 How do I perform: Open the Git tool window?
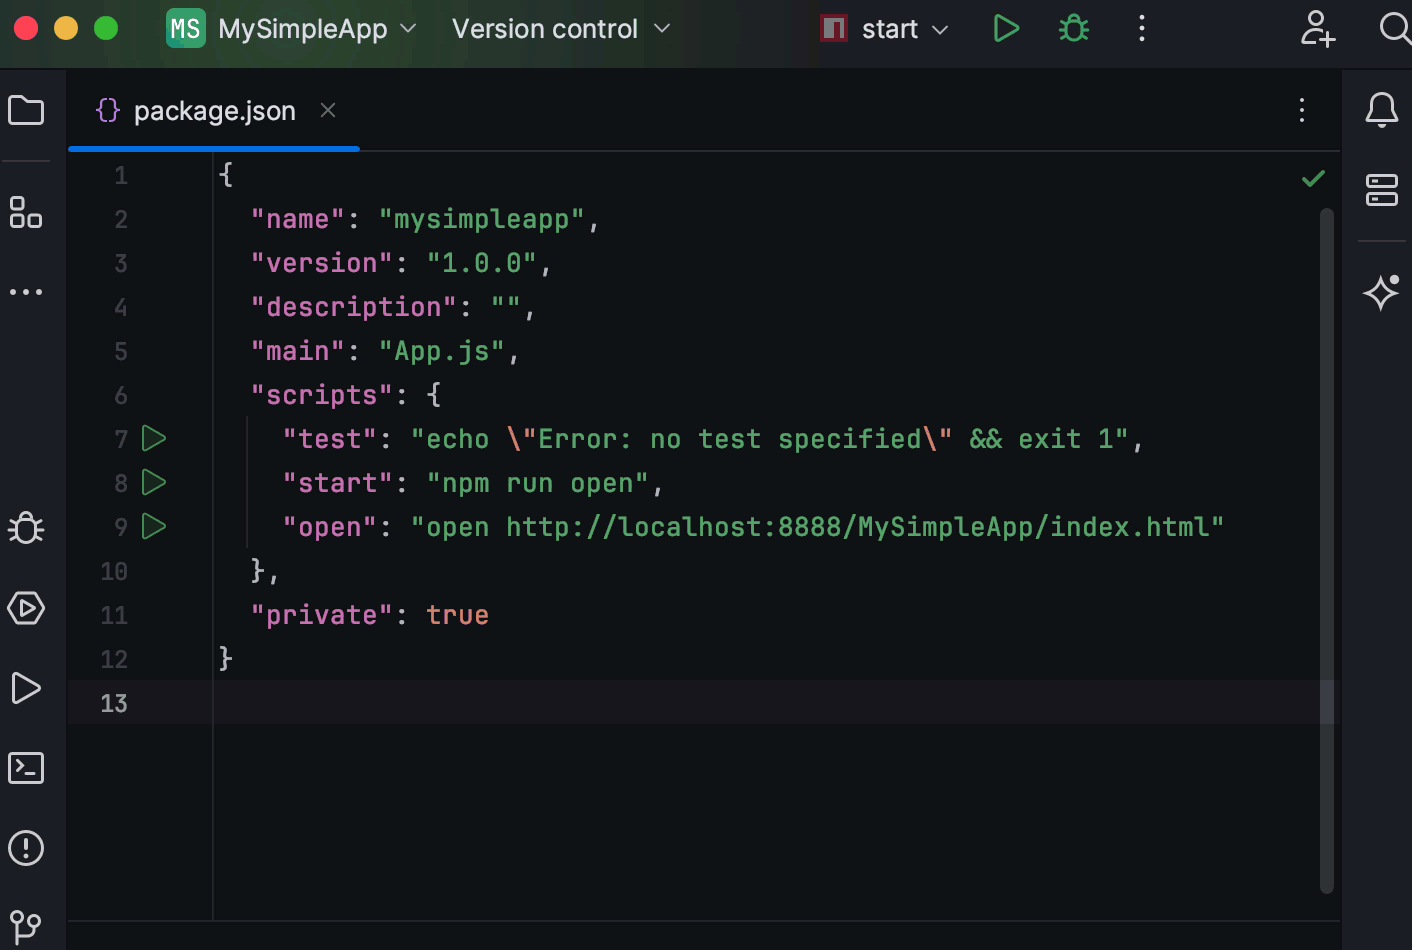pyautogui.click(x=26, y=926)
